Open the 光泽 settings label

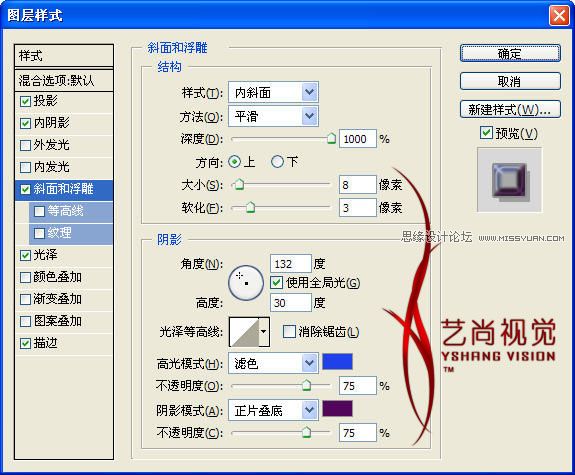coord(45,255)
